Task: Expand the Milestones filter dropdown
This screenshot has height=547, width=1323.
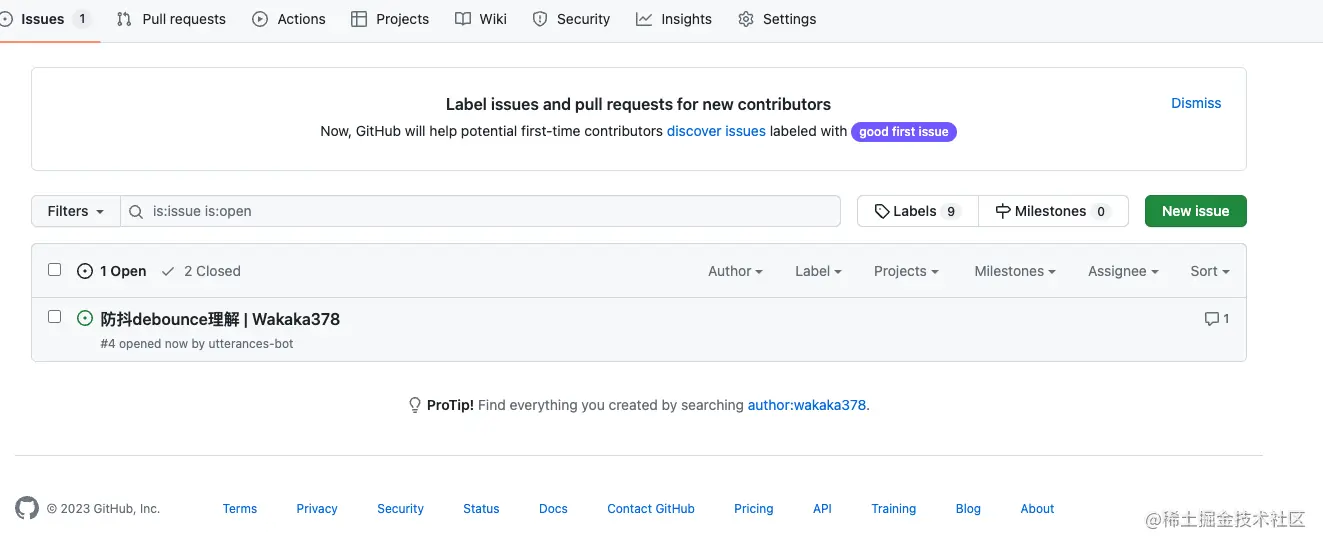Action: click(x=1015, y=271)
